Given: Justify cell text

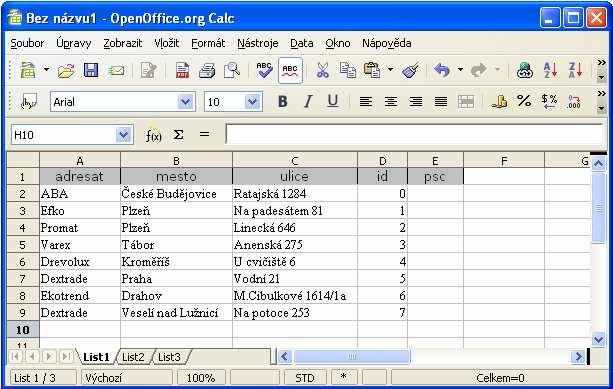Looking at the screenshot, I should 441,102.
